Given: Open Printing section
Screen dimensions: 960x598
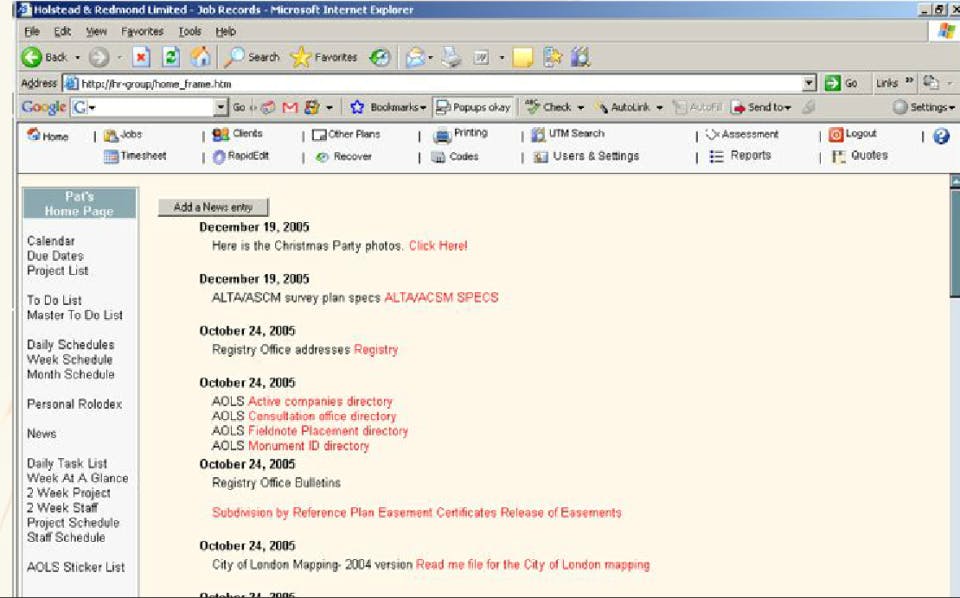Looking at the screenshot, I should click(x=460, y=134).
